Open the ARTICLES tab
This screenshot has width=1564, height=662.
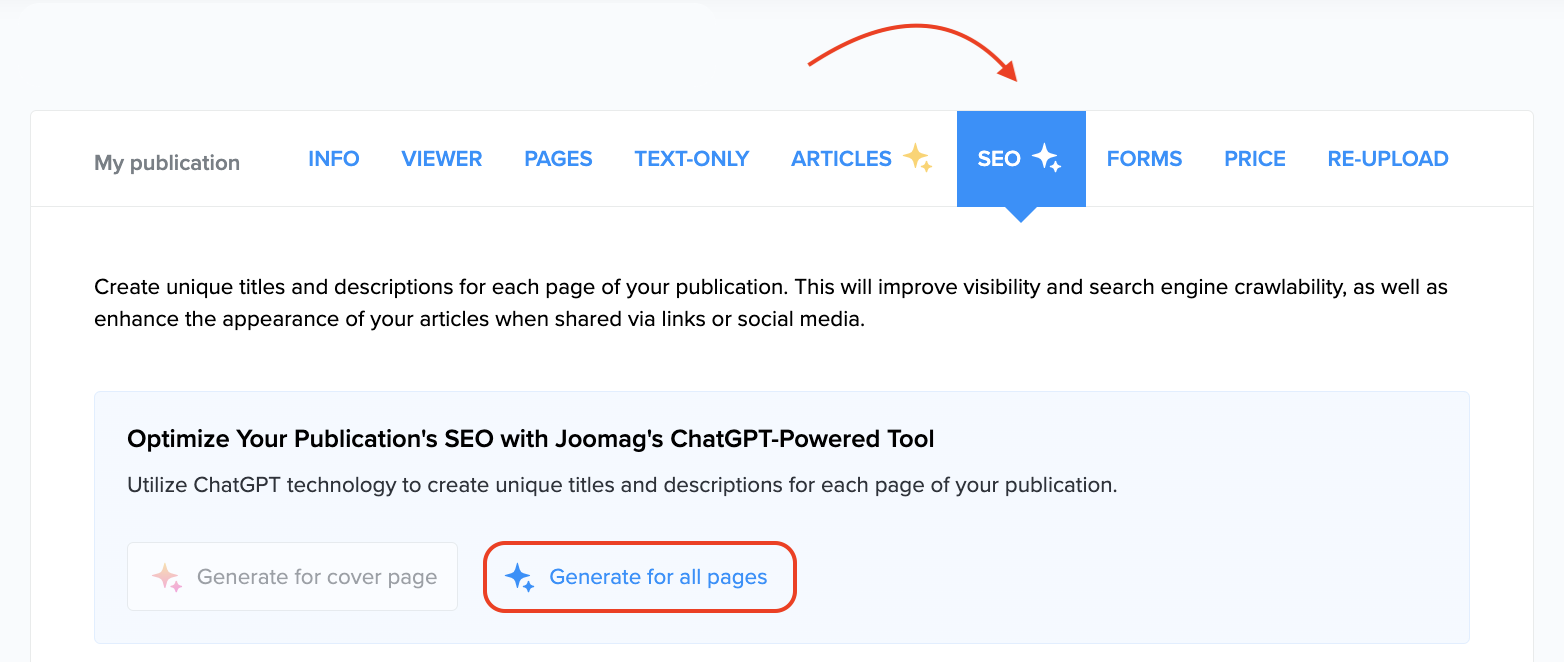coord(841,159)
